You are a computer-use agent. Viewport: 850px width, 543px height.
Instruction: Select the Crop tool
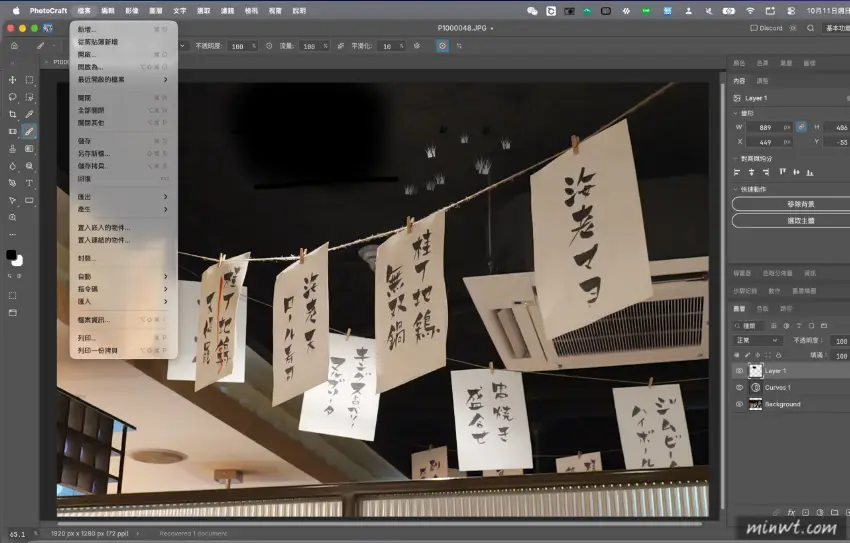coord(12,114)
